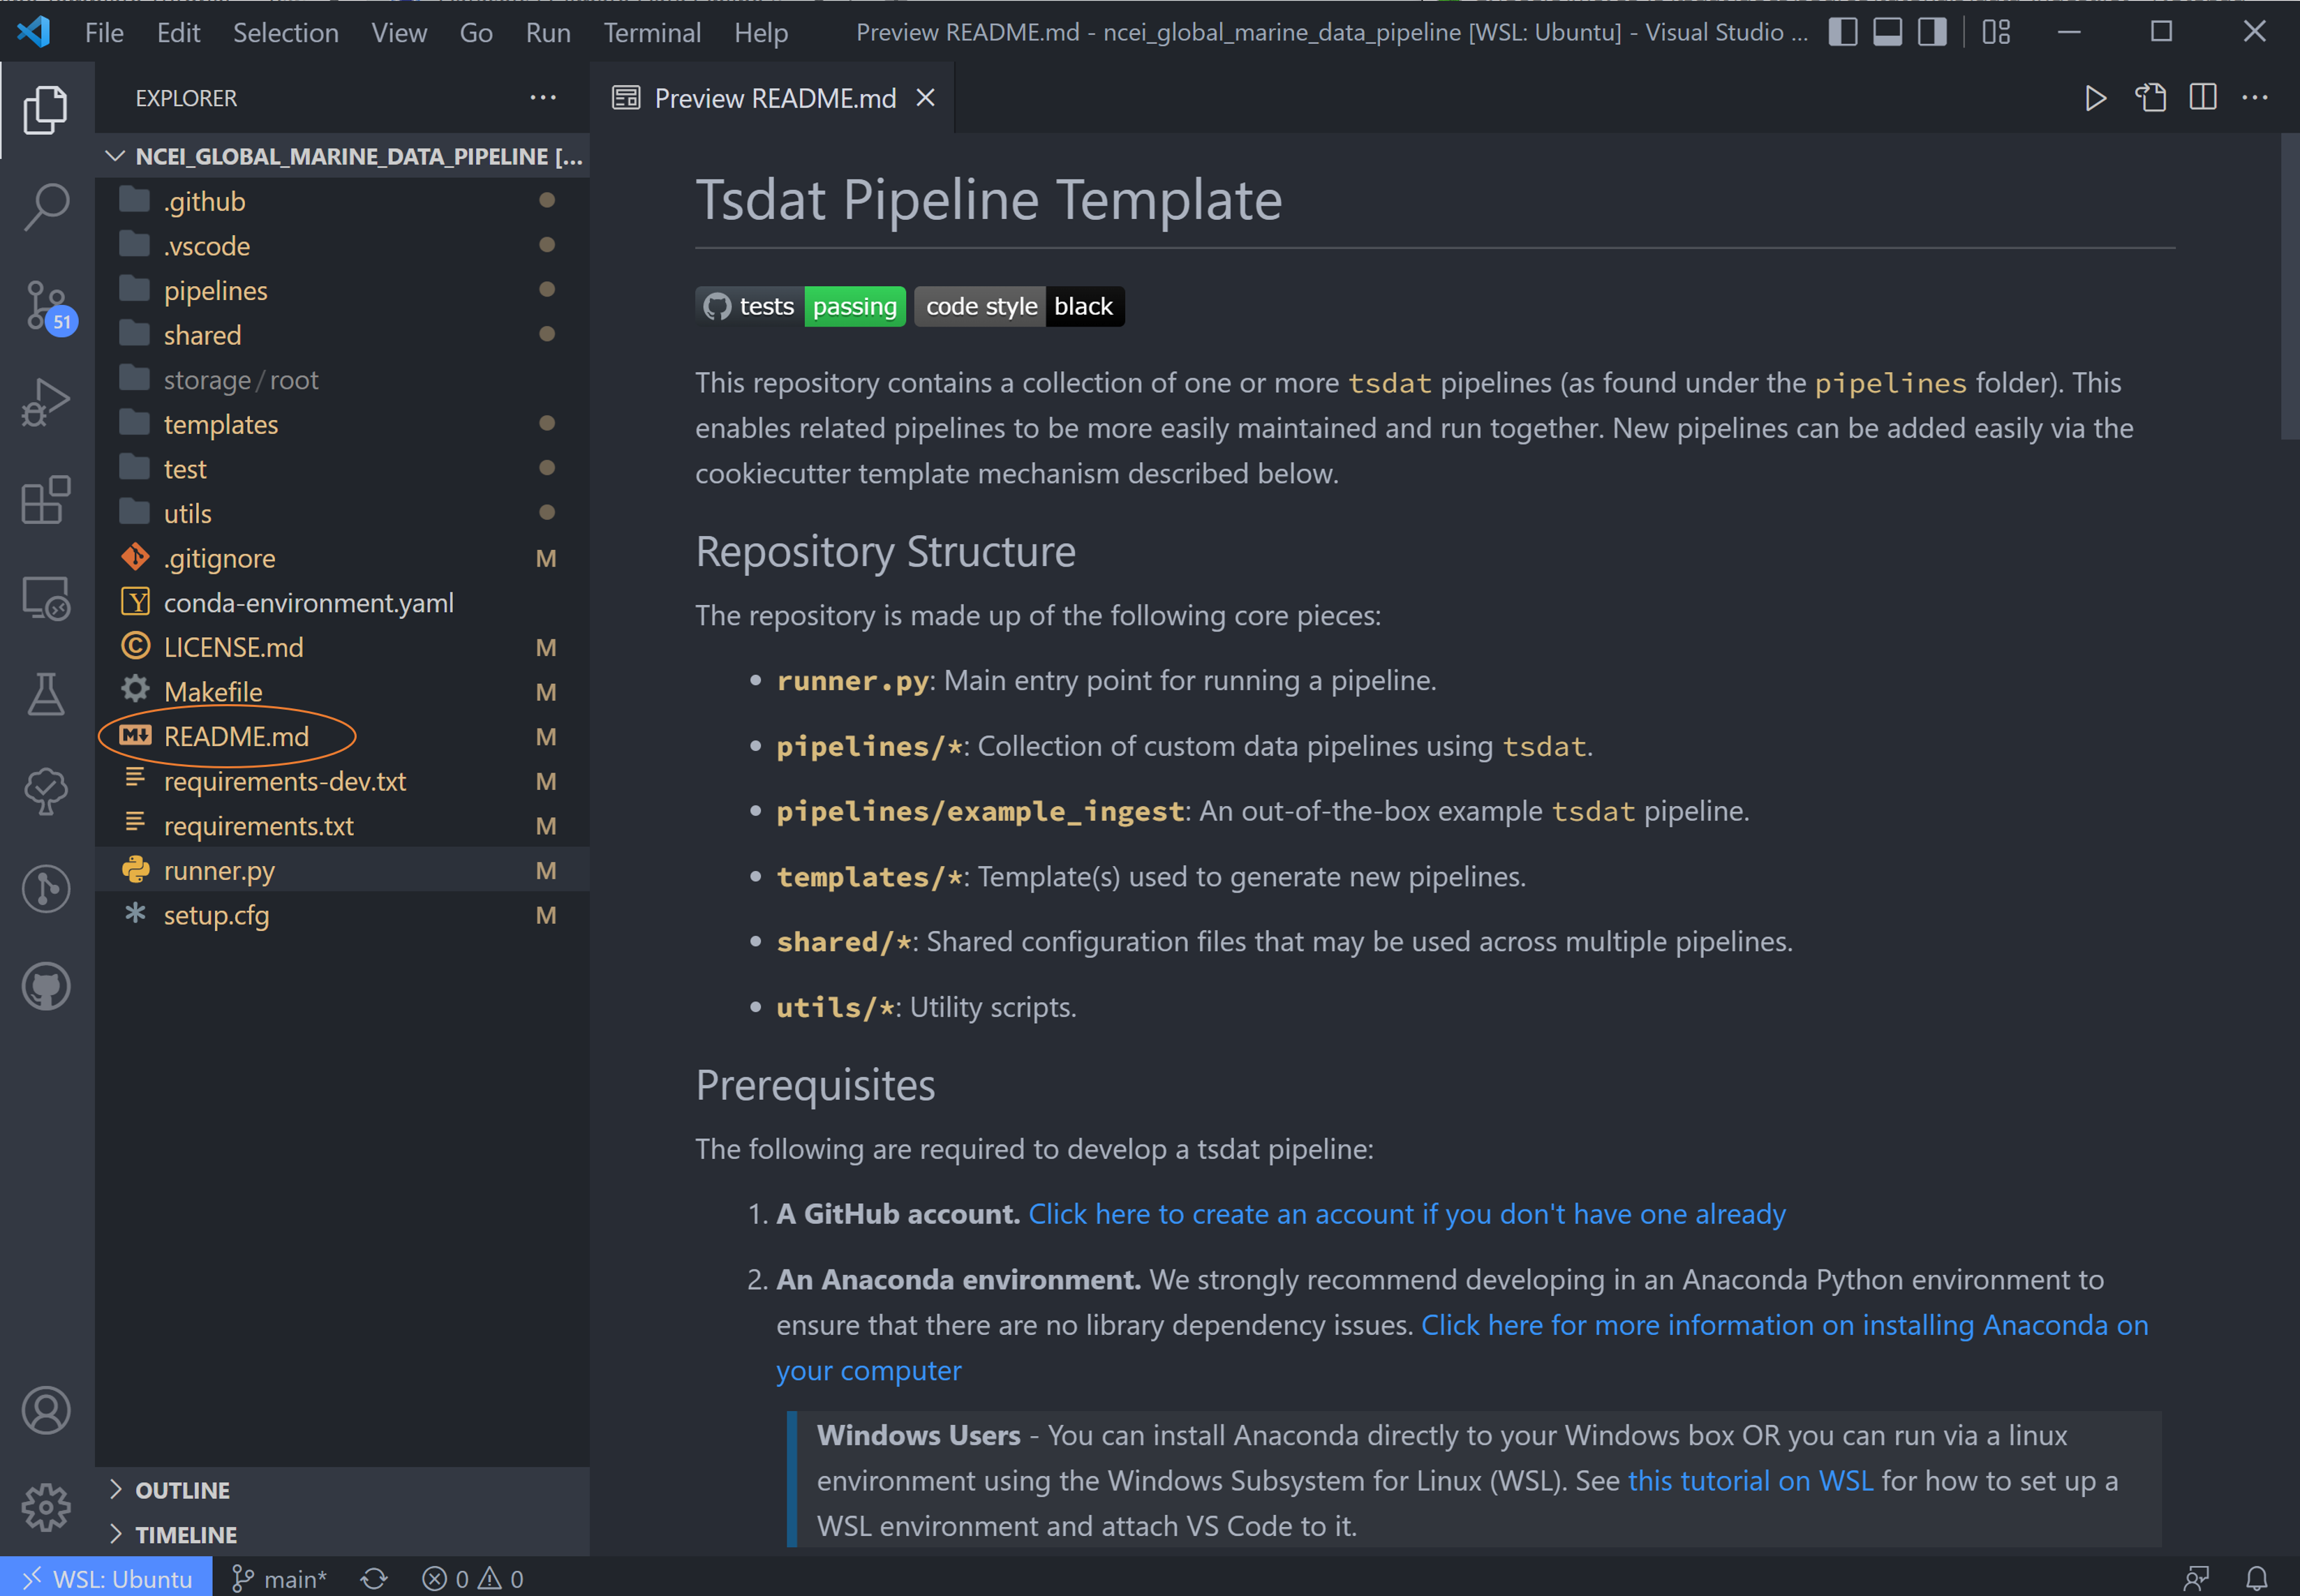This screenshot has height=1596, width=2300.
Task: Open the Help menu
Action: tap(761, 33)
